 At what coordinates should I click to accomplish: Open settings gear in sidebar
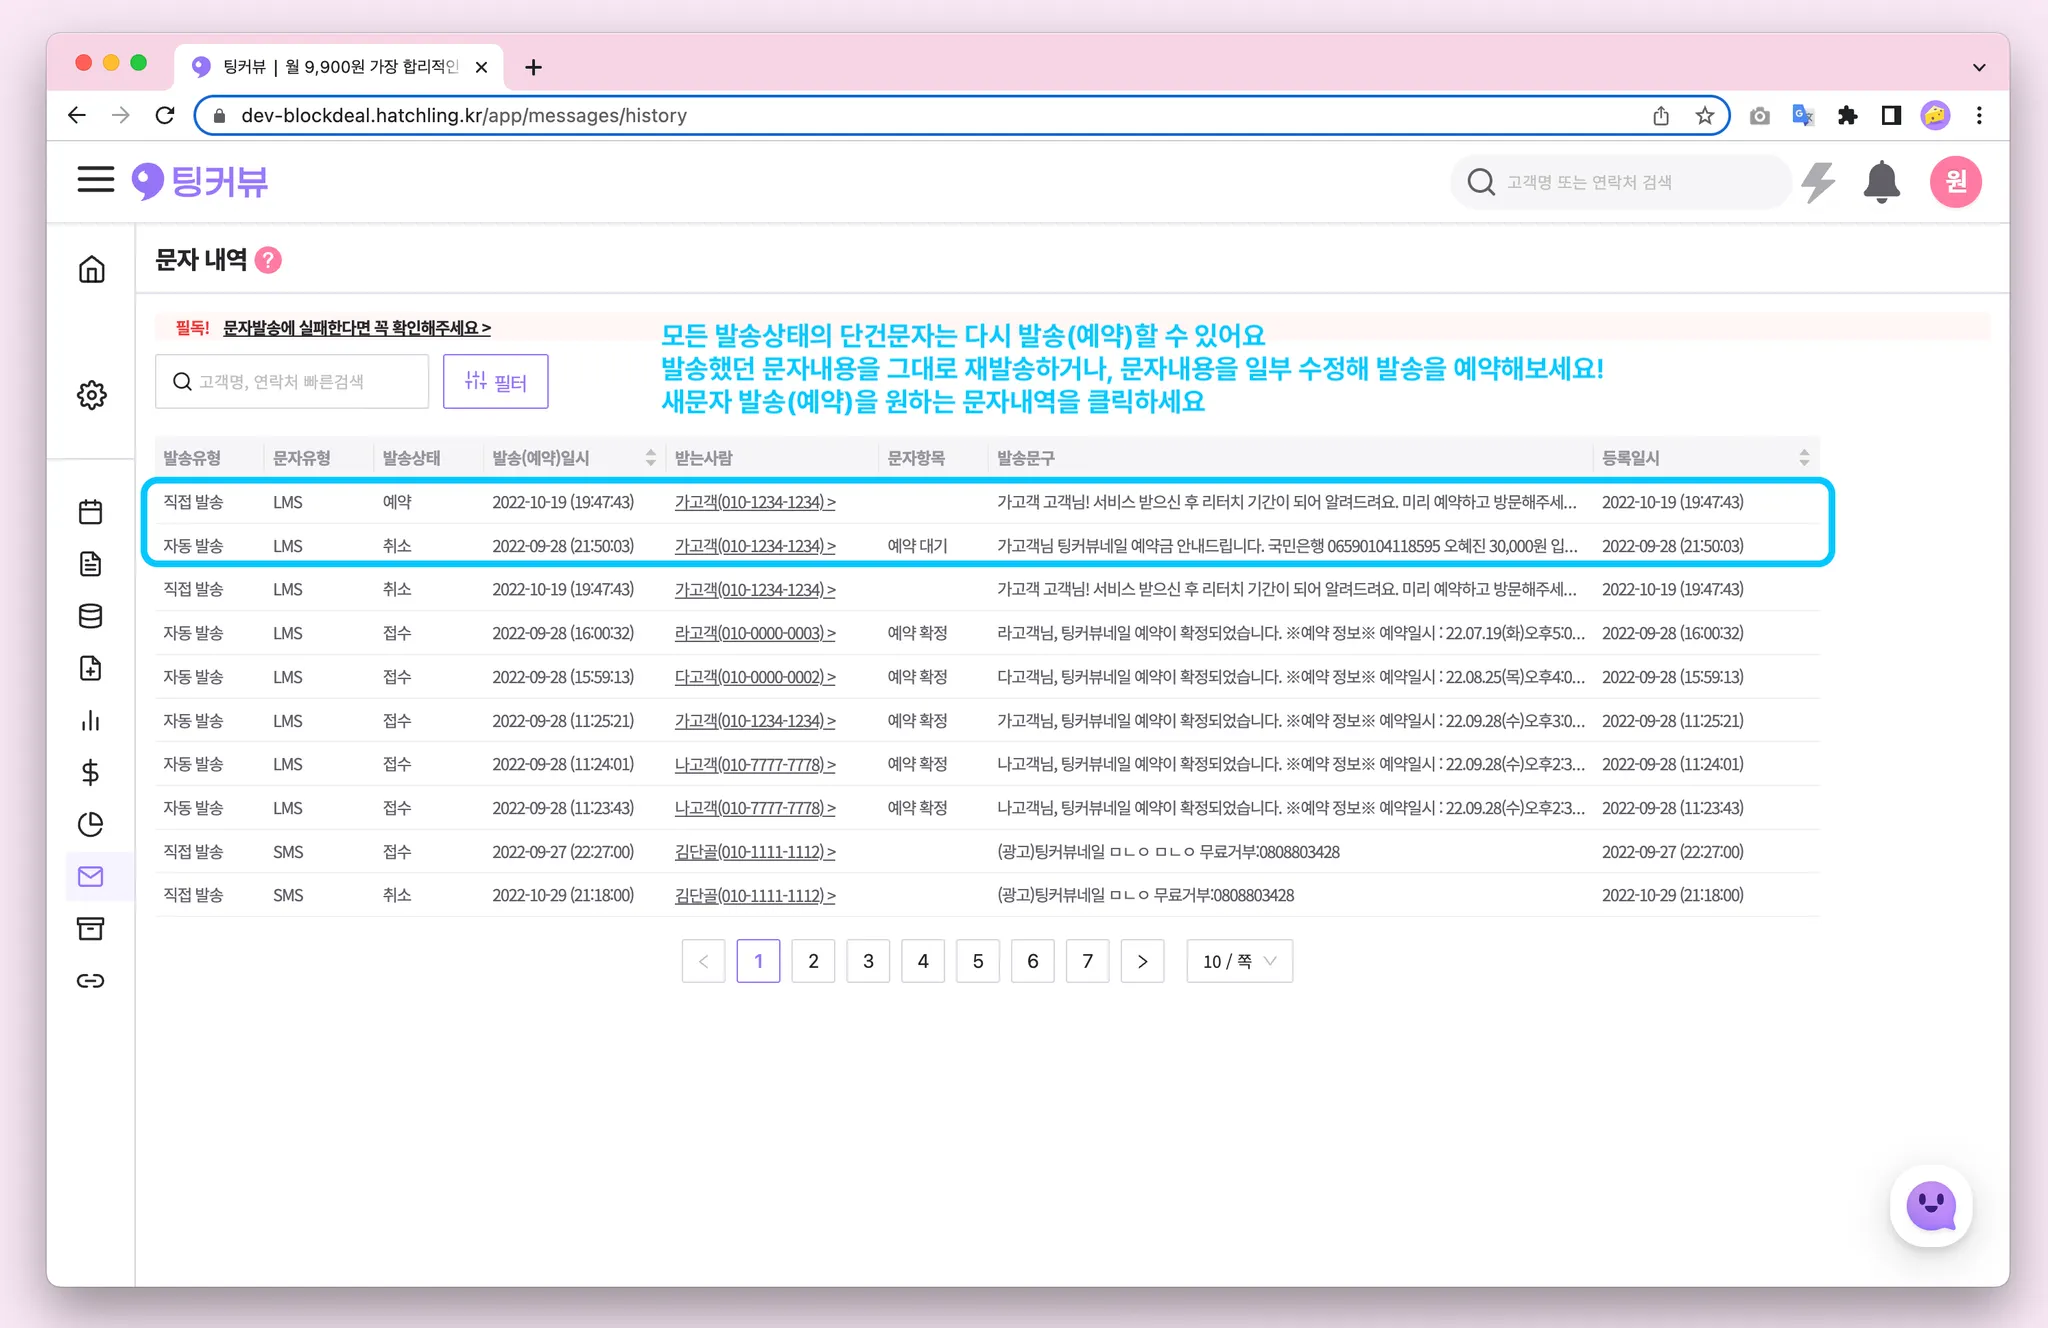pyautogui.click(x=91, y=395)
